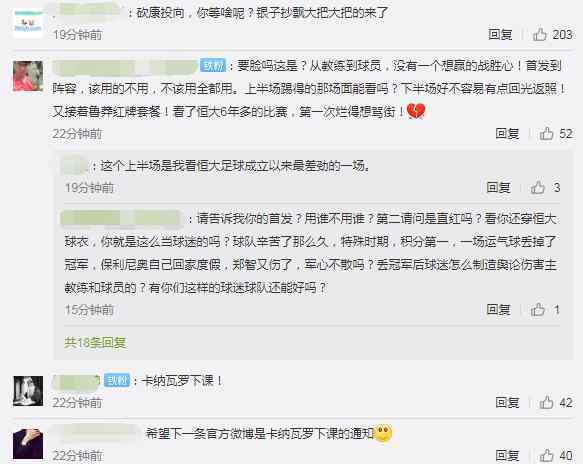Open the top commenter's avatar thumbnail
The image size is (583, 464).
coord(28,23)
